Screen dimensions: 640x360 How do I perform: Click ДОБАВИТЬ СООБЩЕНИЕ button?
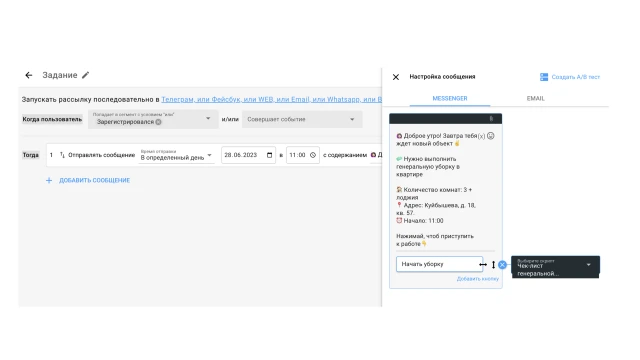pos(94,180)
